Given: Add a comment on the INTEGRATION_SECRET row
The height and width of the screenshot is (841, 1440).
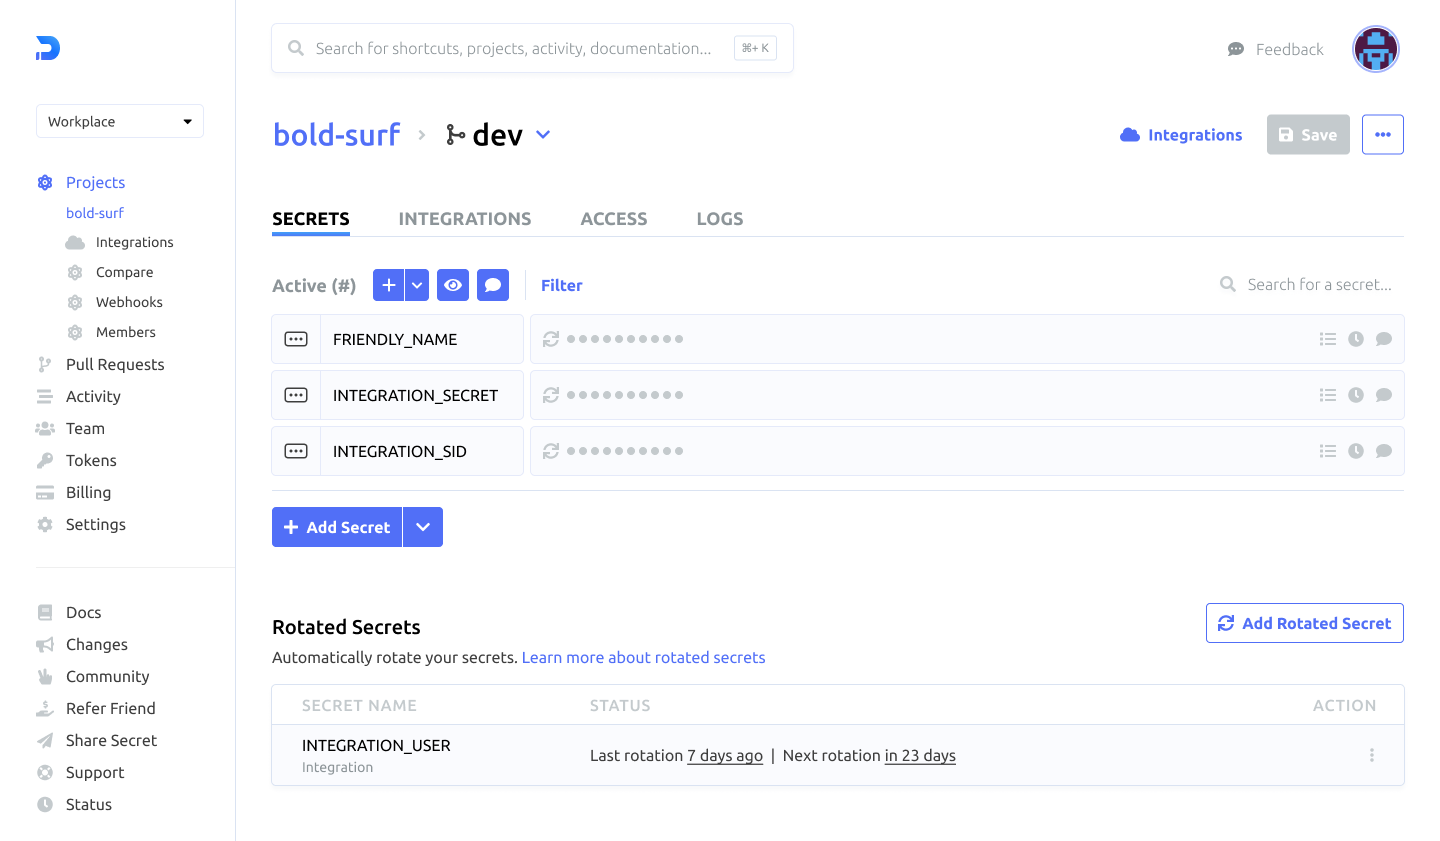Looking at the screenshot, I should coord(1384,395).
